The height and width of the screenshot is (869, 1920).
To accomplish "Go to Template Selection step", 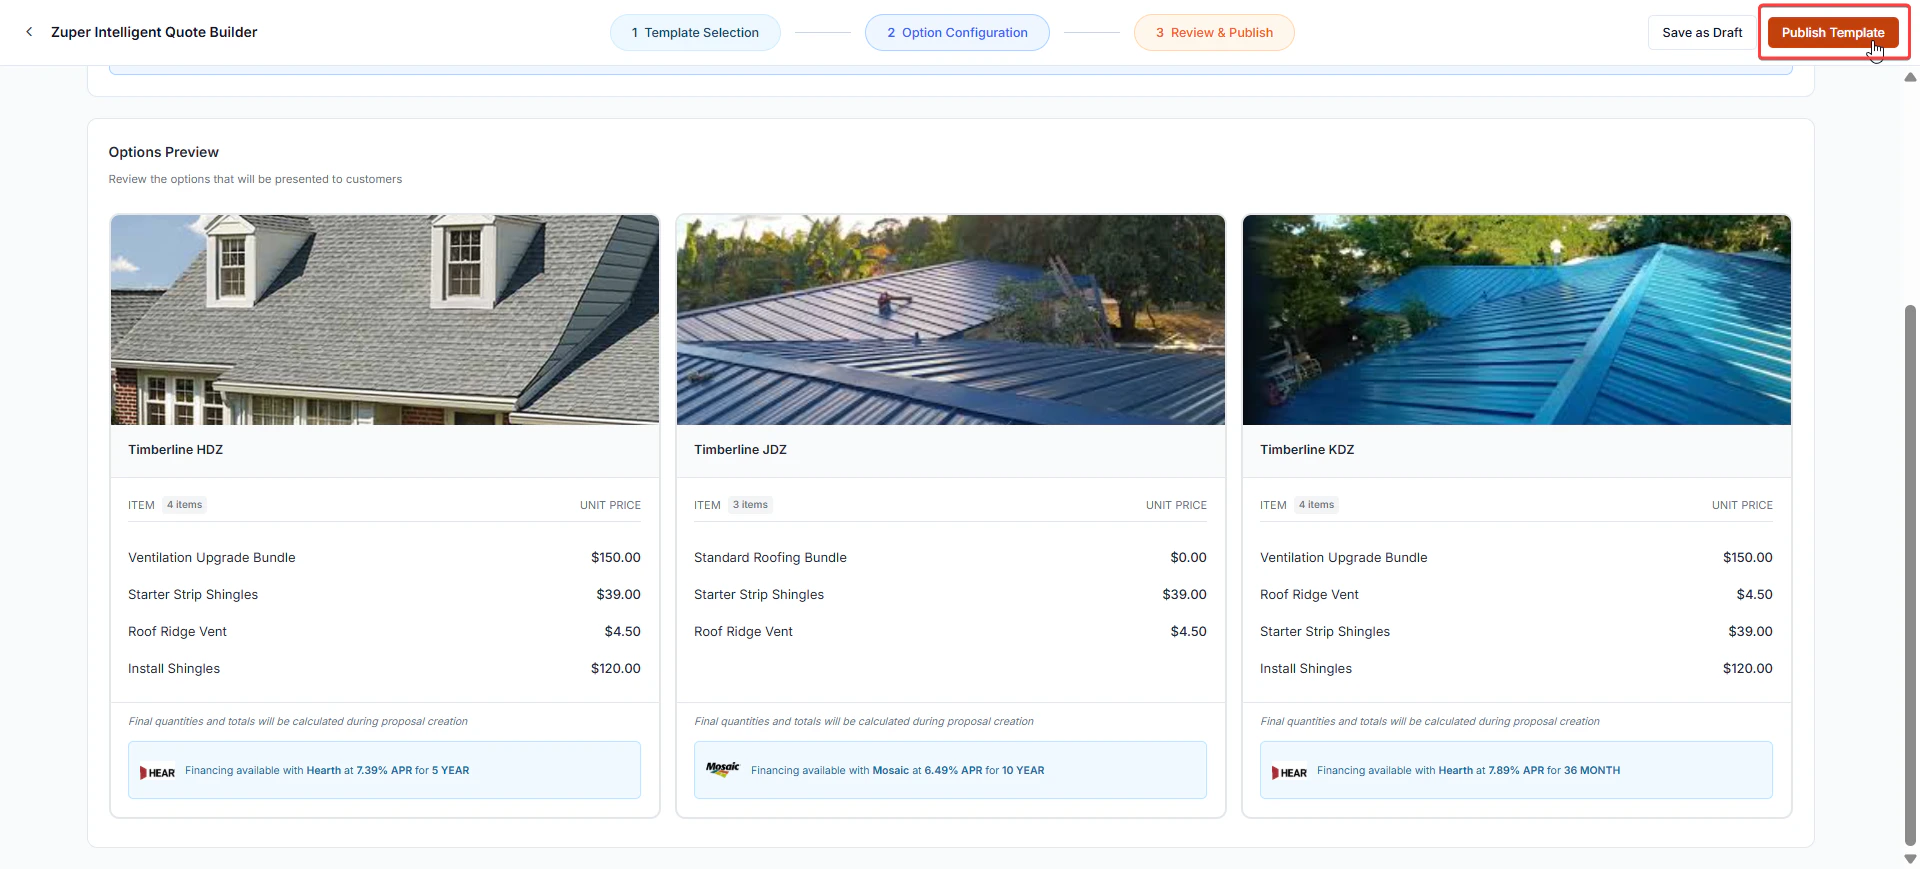I will click(x=695, y=33).
